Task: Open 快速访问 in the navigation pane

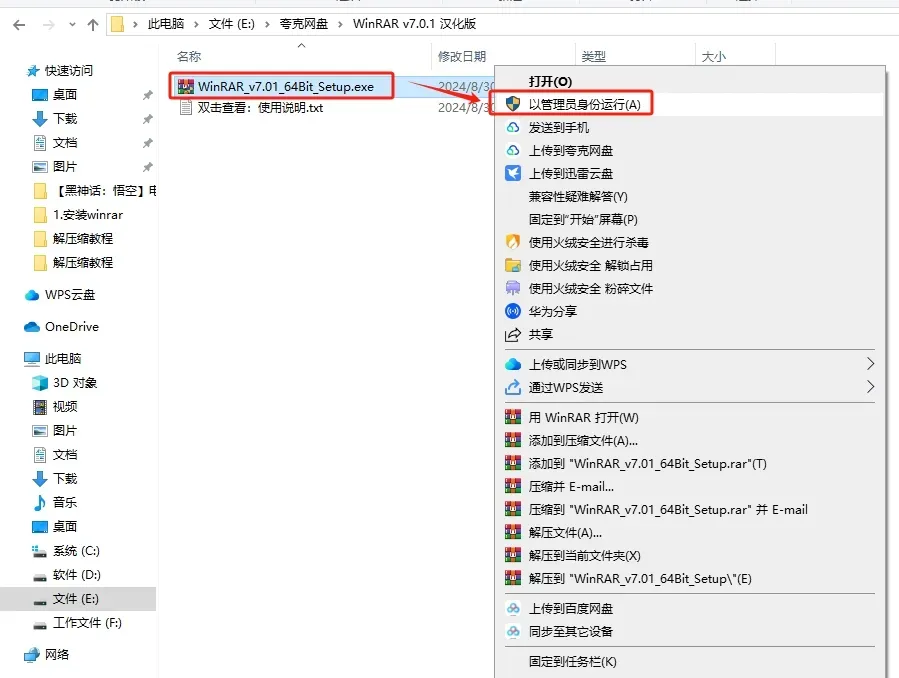Action: [x=69, y=70]
